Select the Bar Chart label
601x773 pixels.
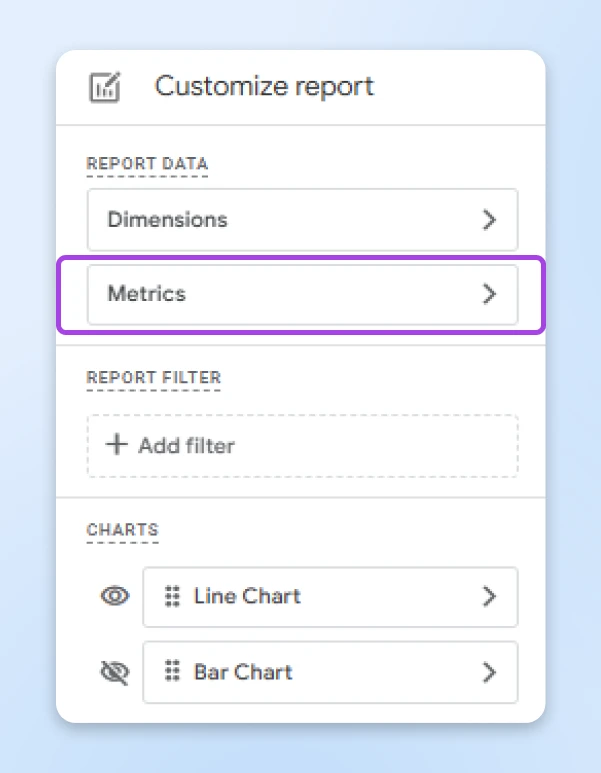243,672
